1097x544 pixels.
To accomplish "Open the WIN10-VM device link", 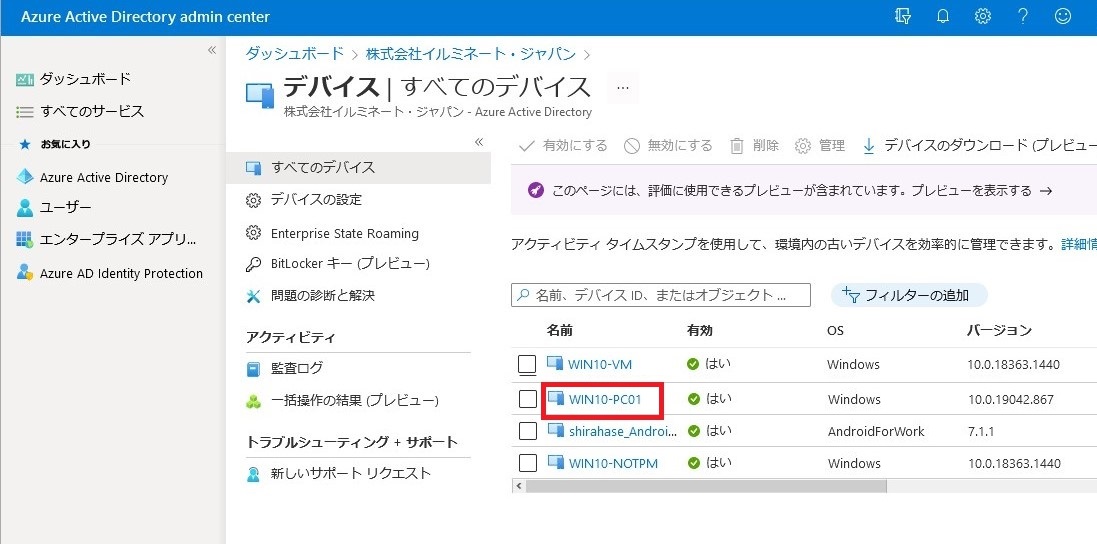I will (x=600, y=364).
